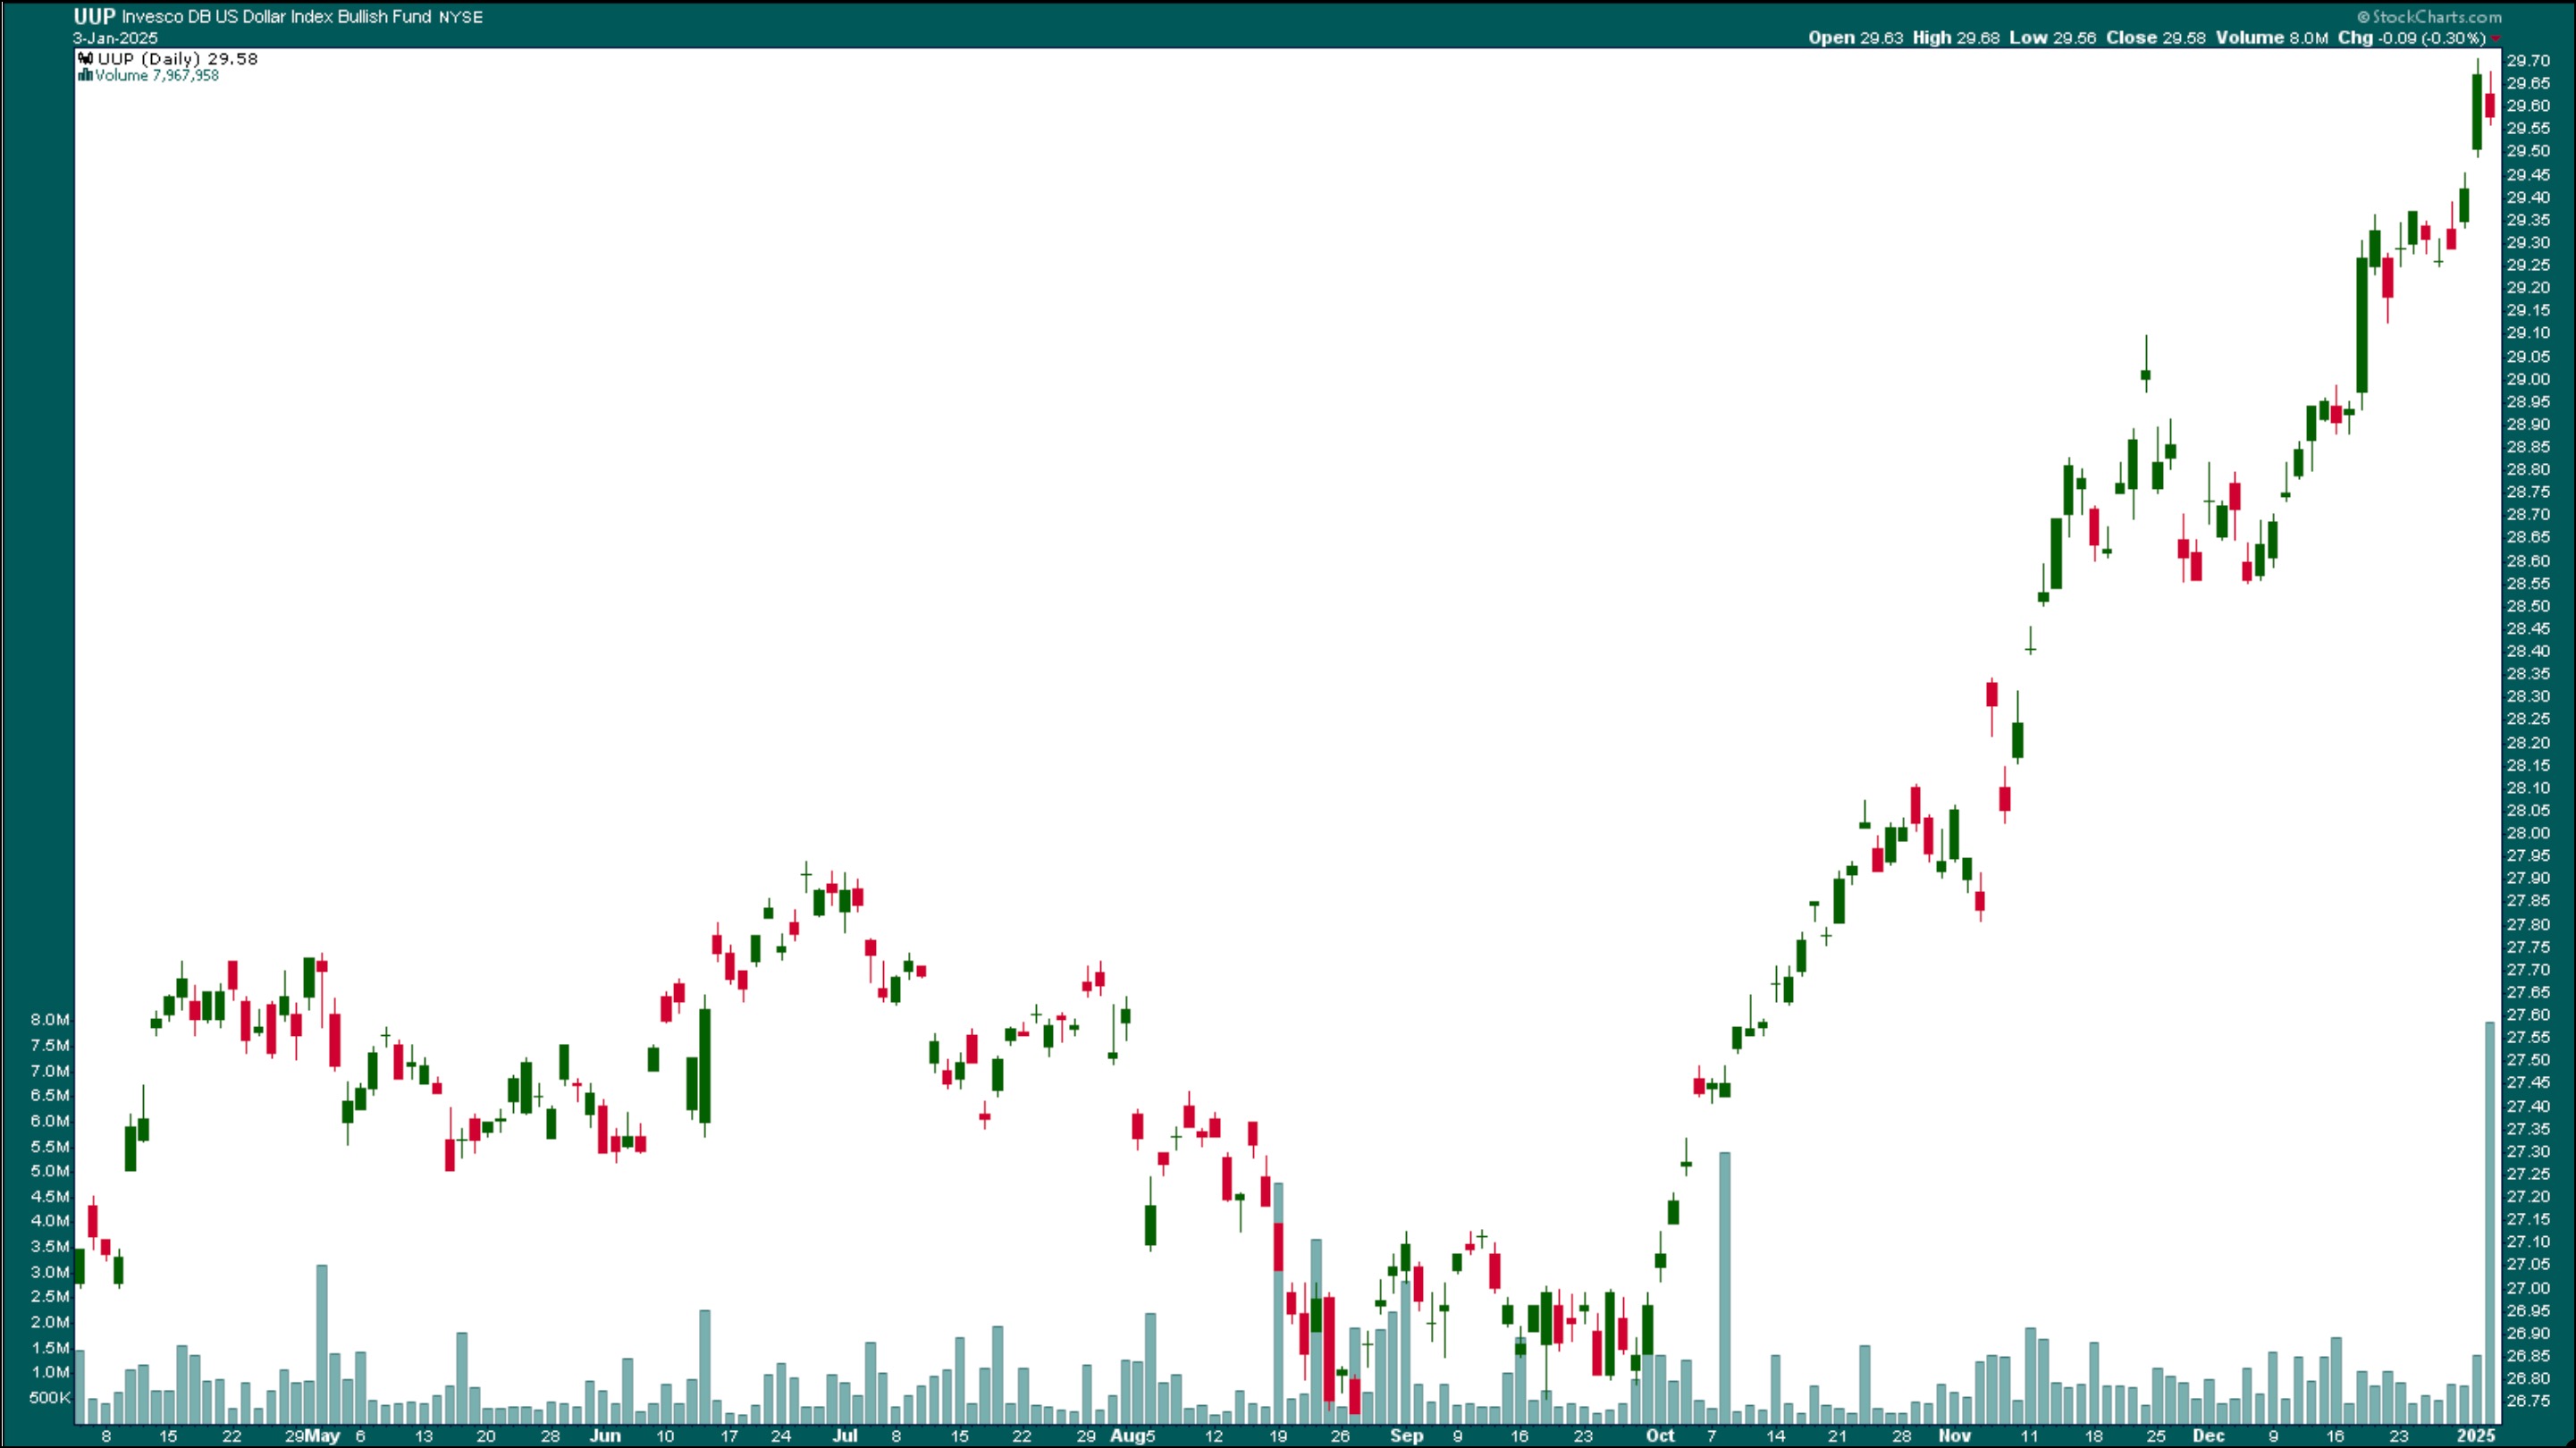This screenshot has height=1448, width=2576.
Task: Click the 29.50 price axis label
Action: [x=2527, y=151]
